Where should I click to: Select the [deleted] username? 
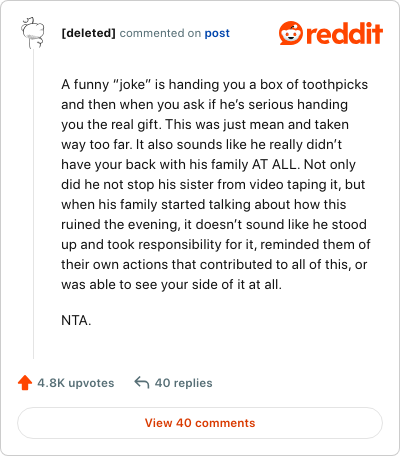tap(89, 33)
